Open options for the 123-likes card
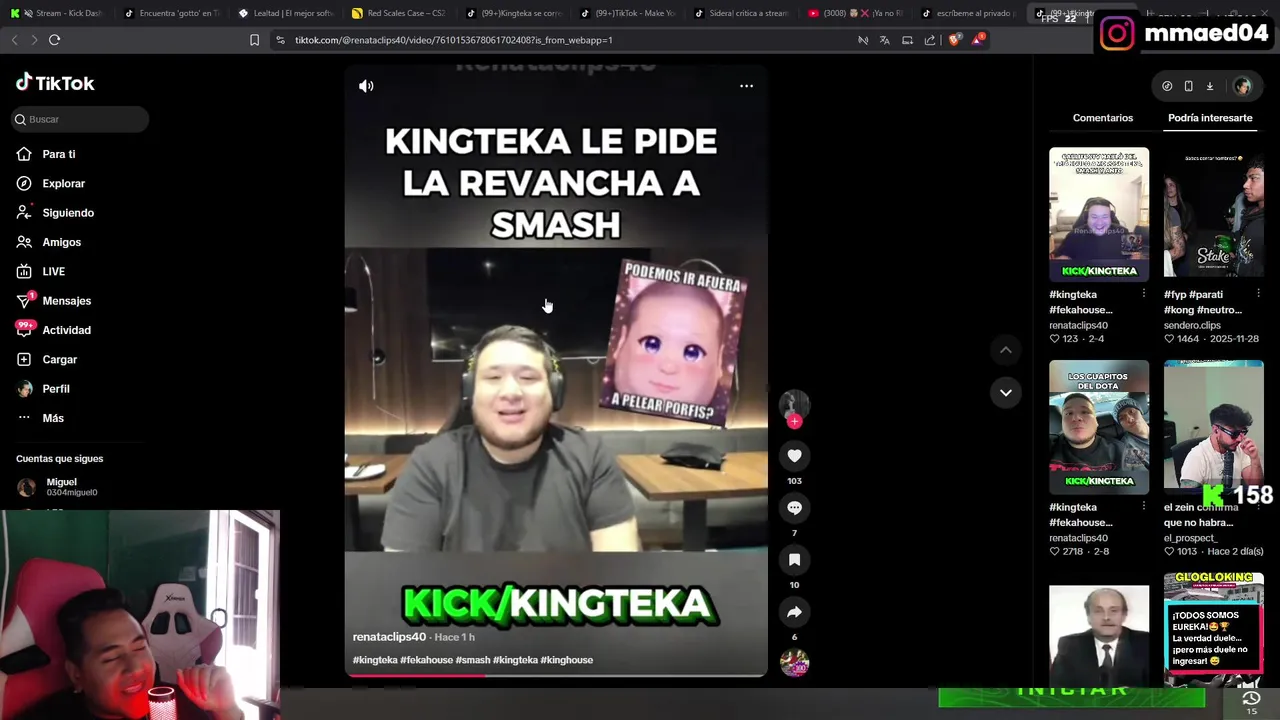This screenshot has height=720, width=1280. (x=1144, y=294)
